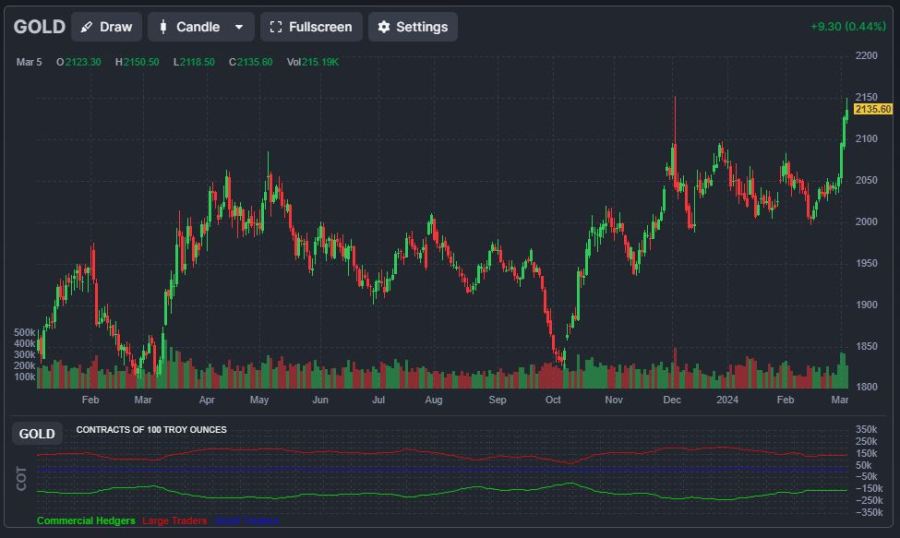Click the GOLD symbol title at top left
The height and width of the screenshot is (538, 900).
click(x=39, y=27)
